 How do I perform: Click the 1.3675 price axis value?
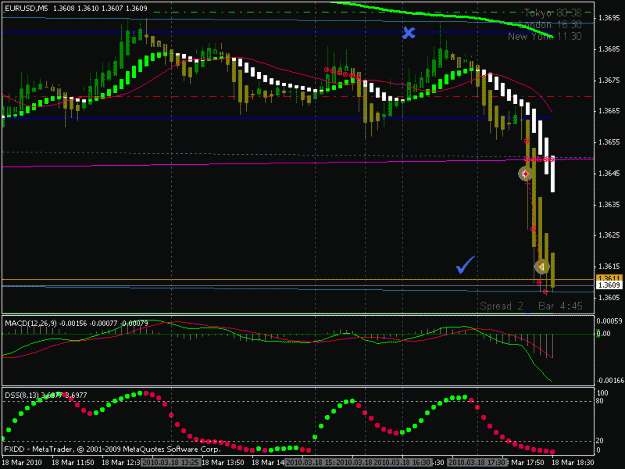coord(609,80)
